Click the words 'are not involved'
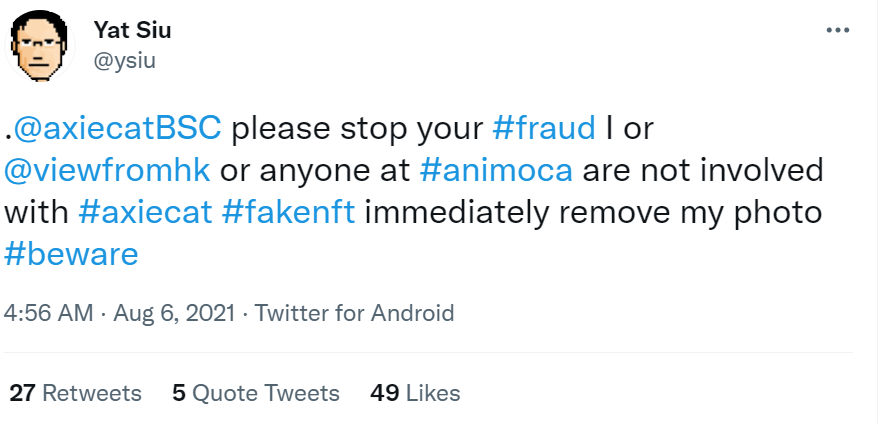 click(x=702, y=170)
